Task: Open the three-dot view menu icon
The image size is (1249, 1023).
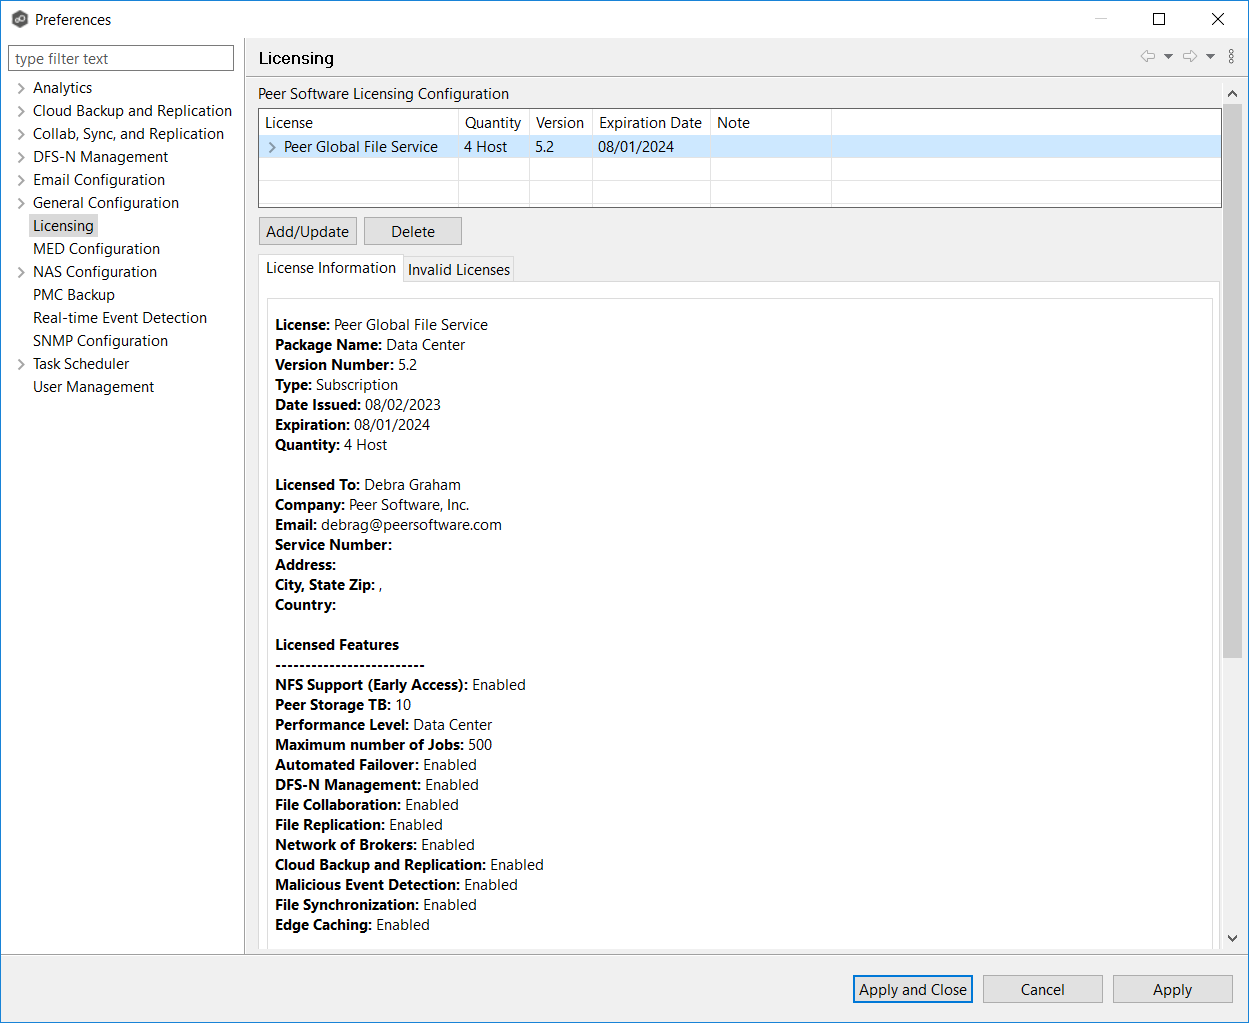Action: tap(1231, 57)
